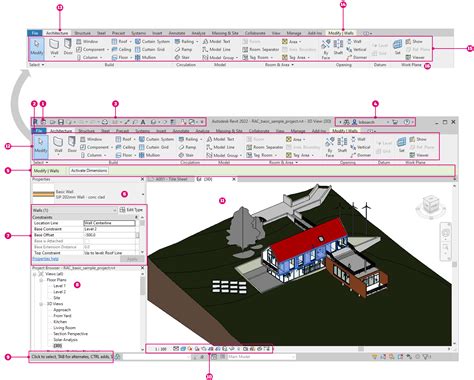Select the Kitchen 3D view
The image size is (474, 380).
[x=60, y=322]
